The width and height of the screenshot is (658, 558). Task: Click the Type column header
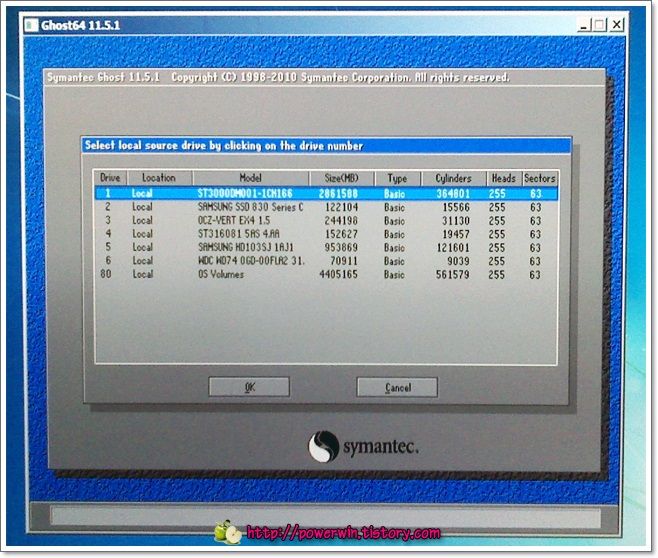pos(397,178)
